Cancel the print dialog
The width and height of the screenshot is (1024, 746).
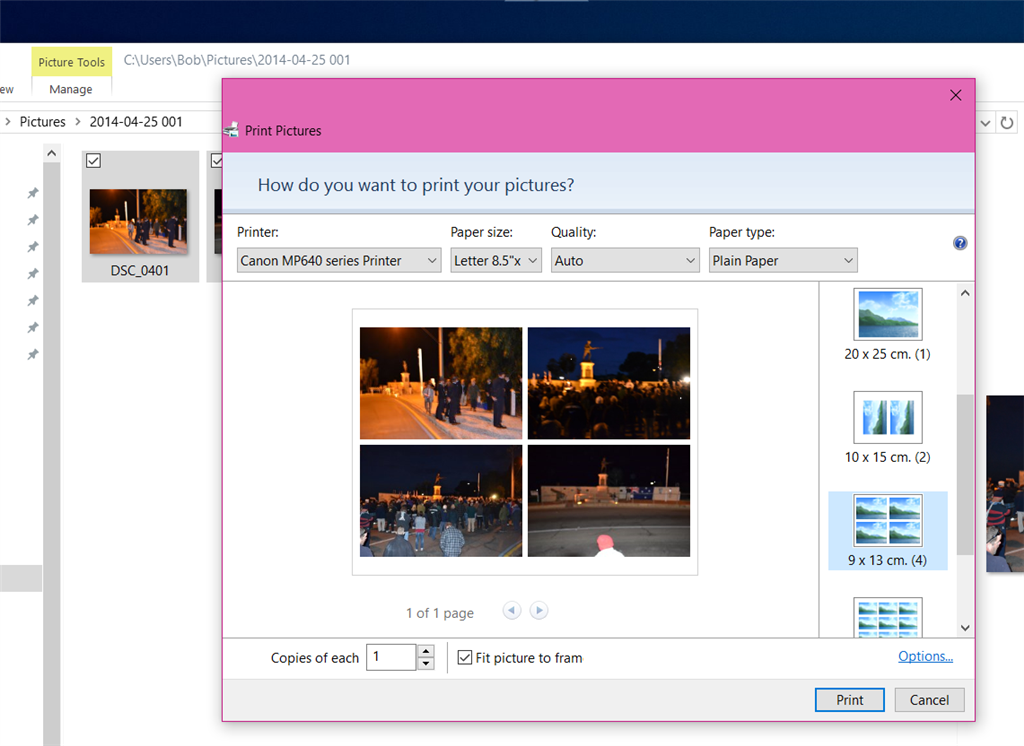[929, 700]
